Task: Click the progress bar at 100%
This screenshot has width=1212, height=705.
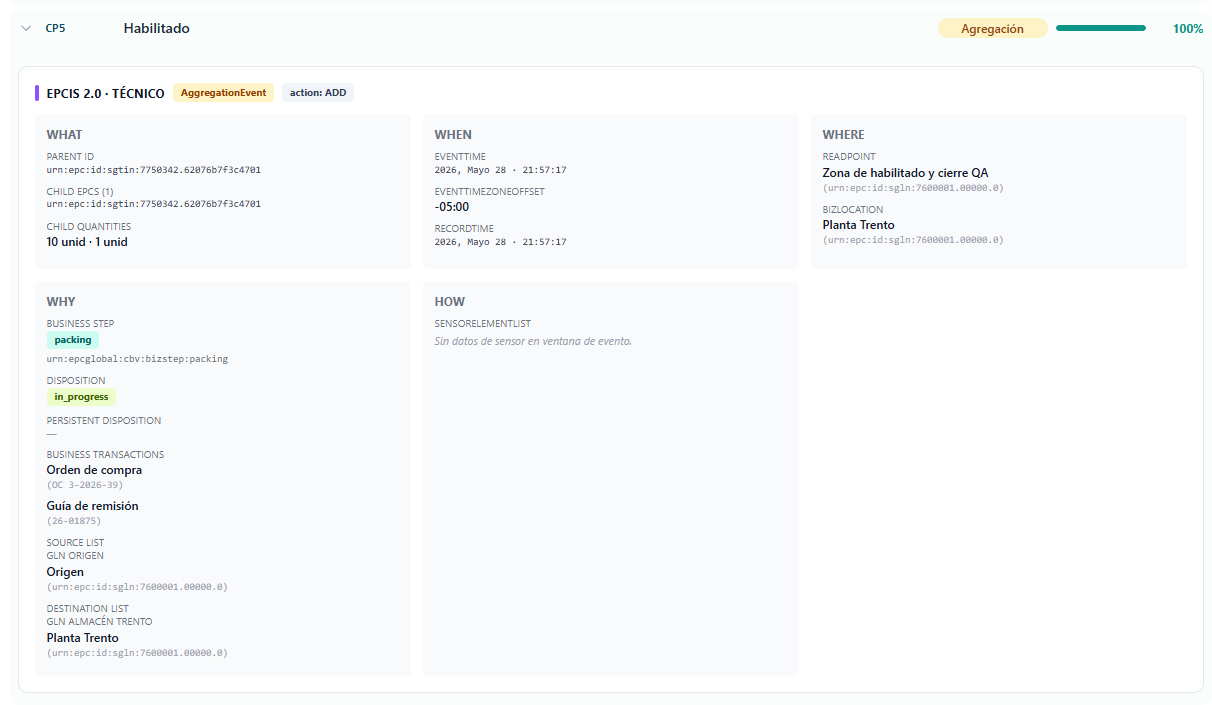Action: pyautogui.click(x=1101, y=29)
